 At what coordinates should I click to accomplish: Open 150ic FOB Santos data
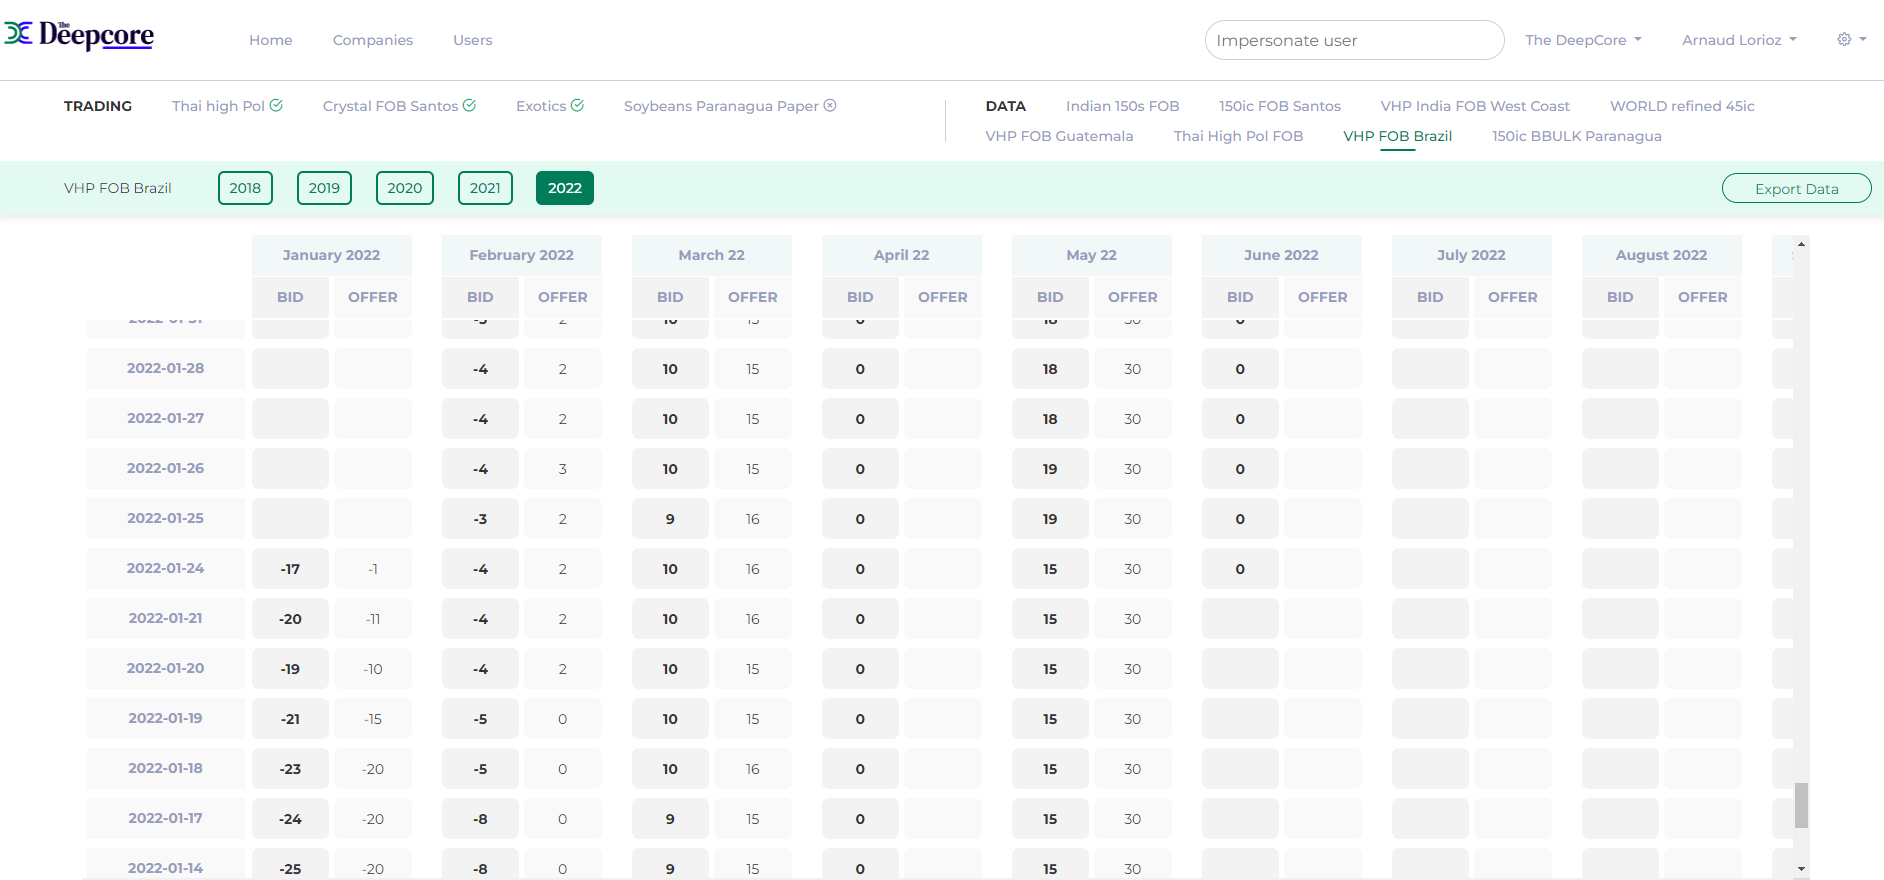(1280, 106)
